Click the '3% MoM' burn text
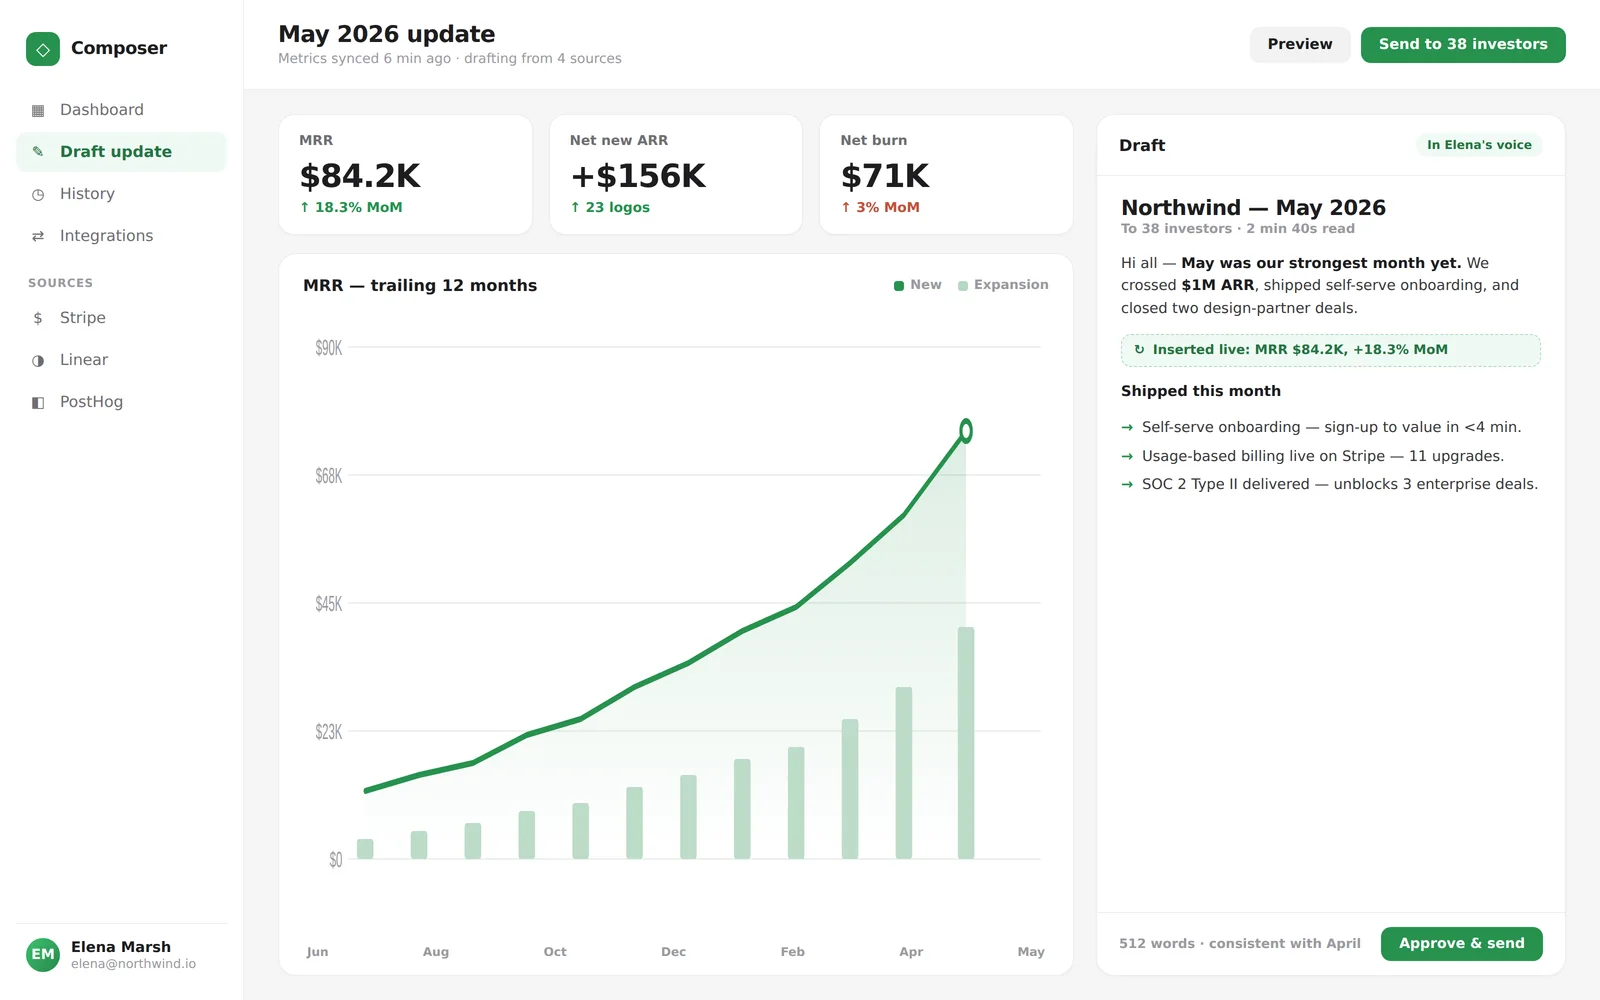The height and width of the screenshot is (1000, 1600). [880, 207]
